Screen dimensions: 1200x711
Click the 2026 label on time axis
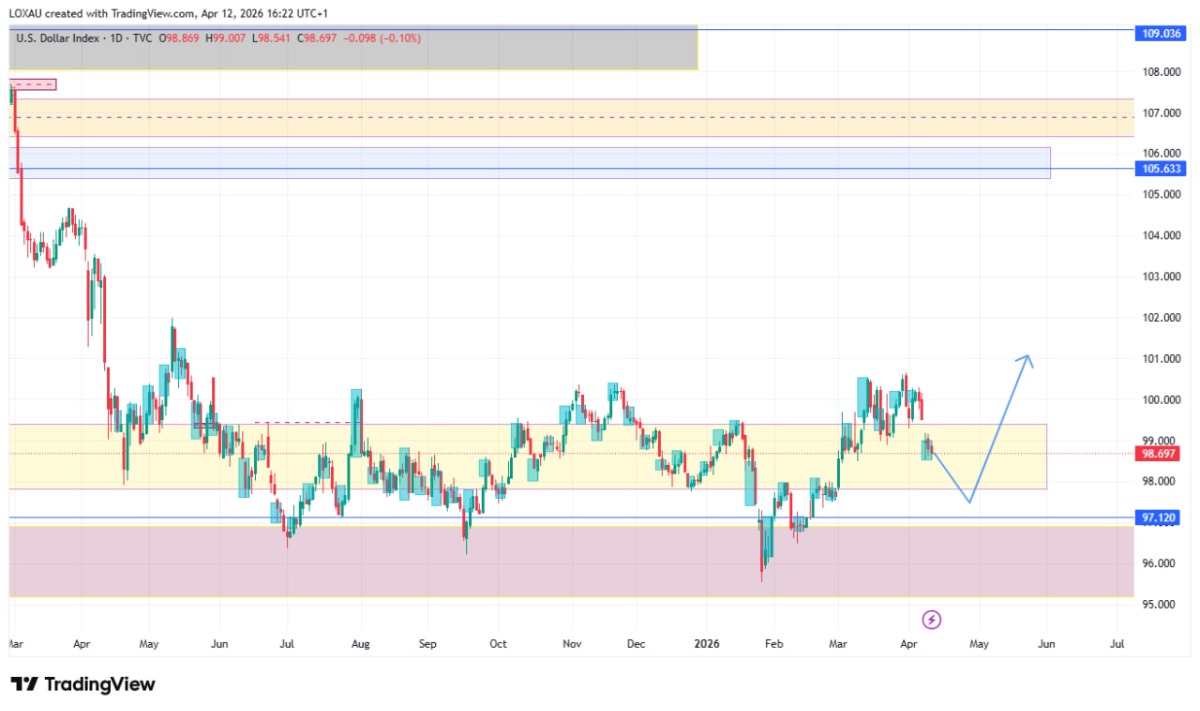point(705,644)
